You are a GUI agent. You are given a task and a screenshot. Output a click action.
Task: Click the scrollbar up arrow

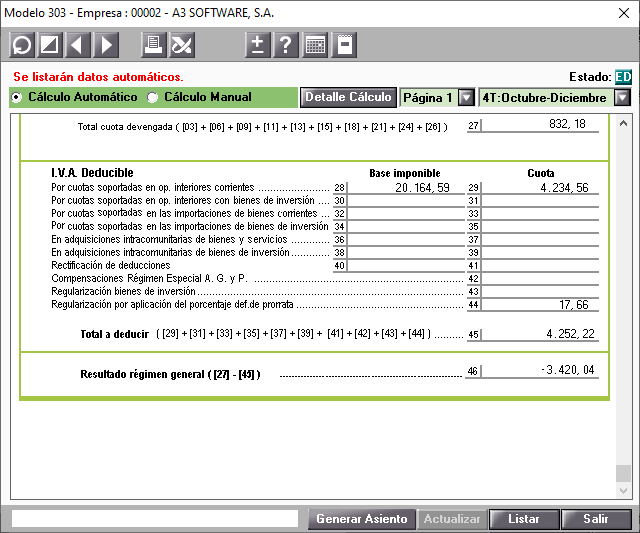point(623,123)
